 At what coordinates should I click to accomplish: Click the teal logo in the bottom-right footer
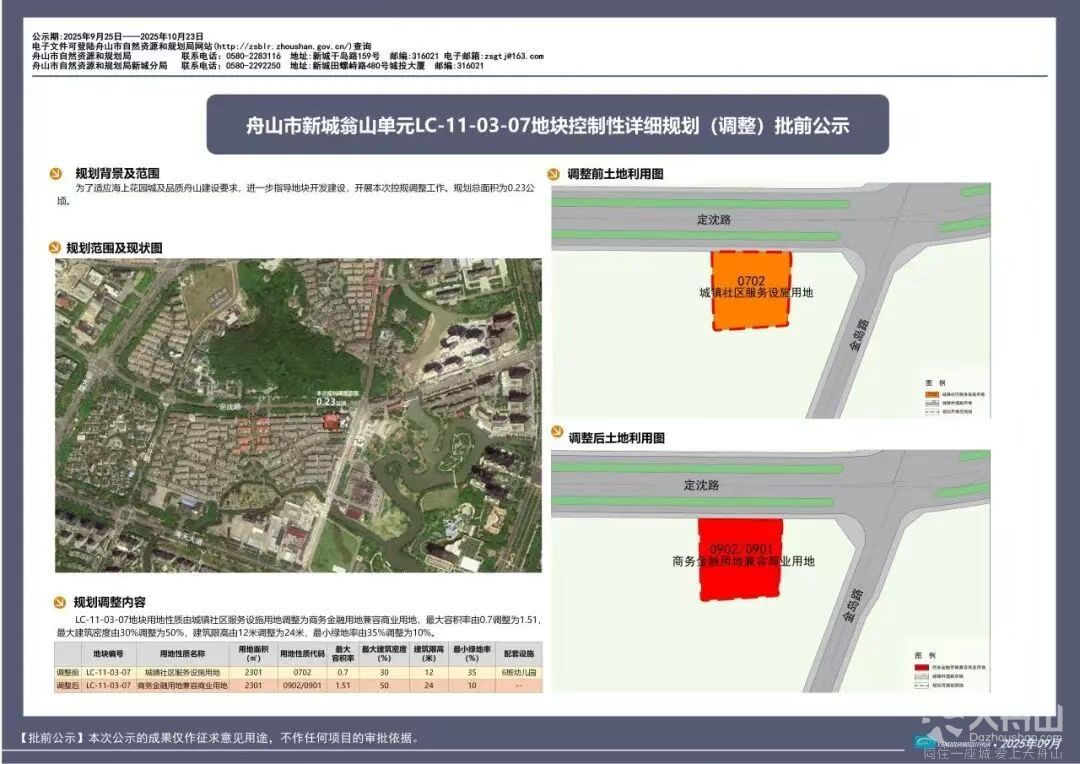(926, 742)
